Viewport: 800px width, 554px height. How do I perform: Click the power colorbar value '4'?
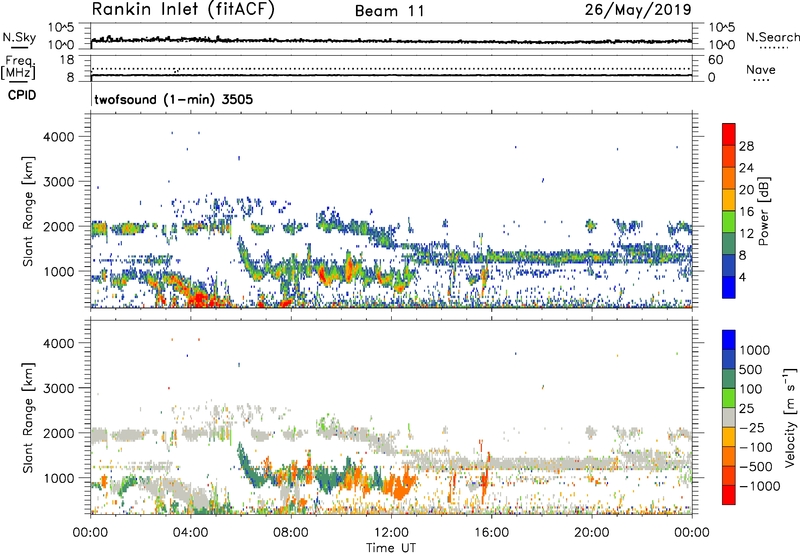(x=743, y=277)
